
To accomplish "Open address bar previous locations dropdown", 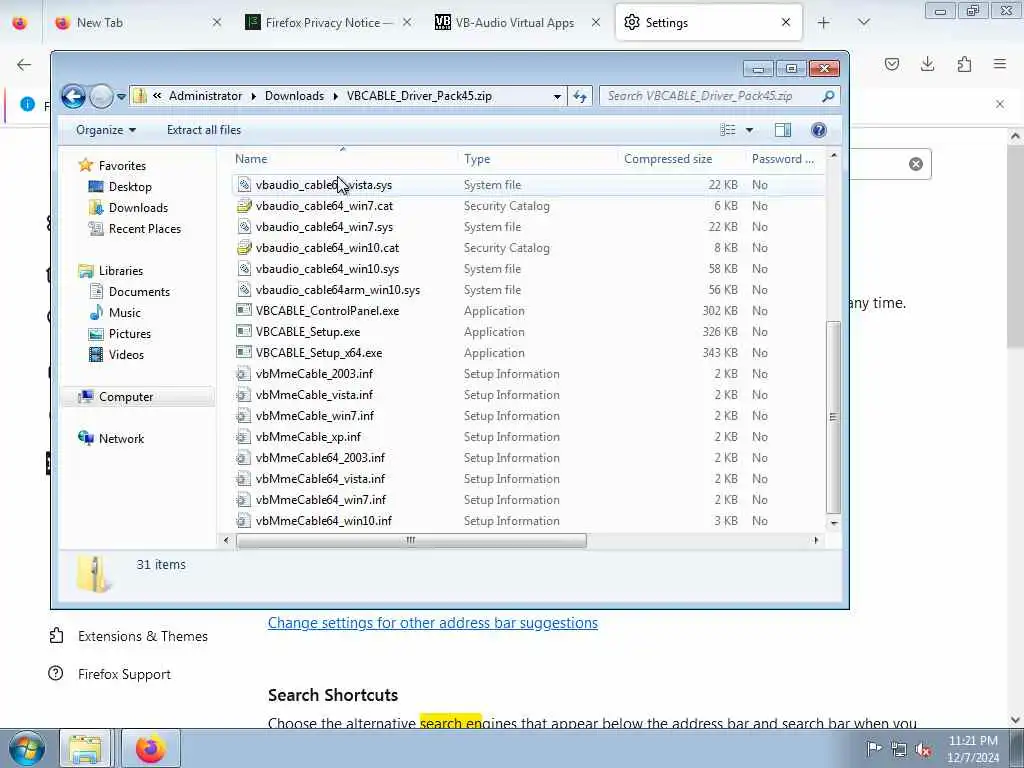I will point(556,97).
